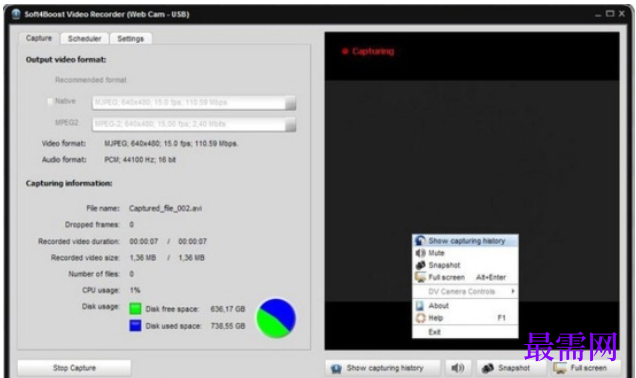
Task: Click the speaker icon beside Mute in menu
Action: [x=421, y=253]
